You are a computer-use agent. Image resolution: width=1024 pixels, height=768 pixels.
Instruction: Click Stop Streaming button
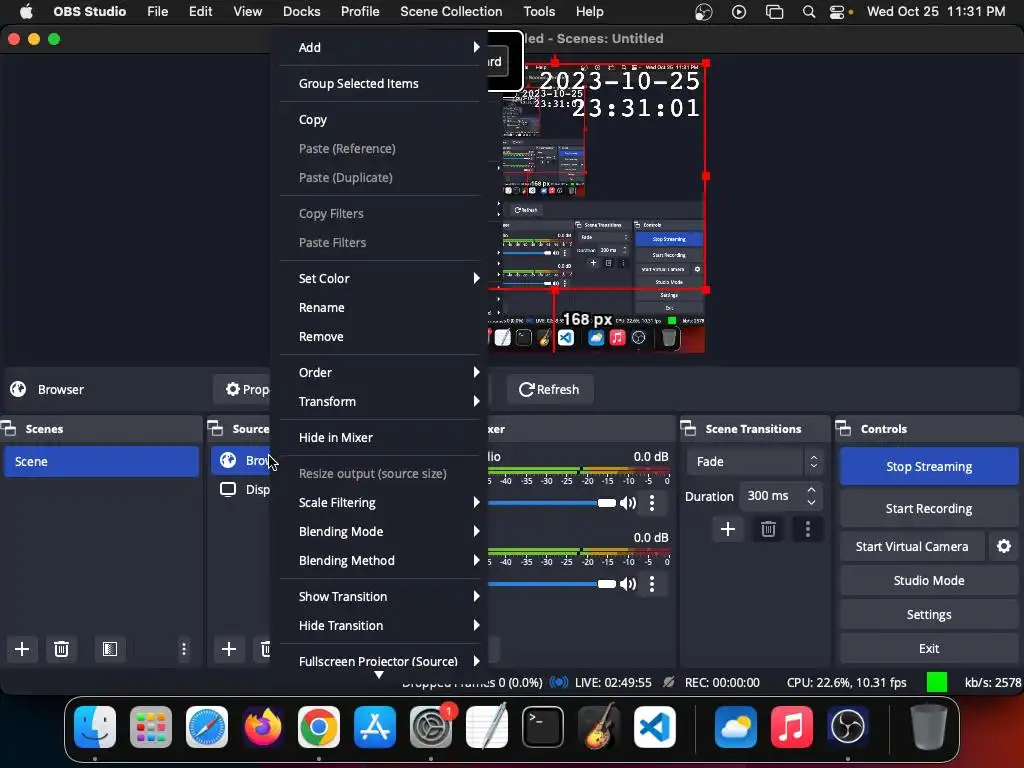tap(929, 466)
